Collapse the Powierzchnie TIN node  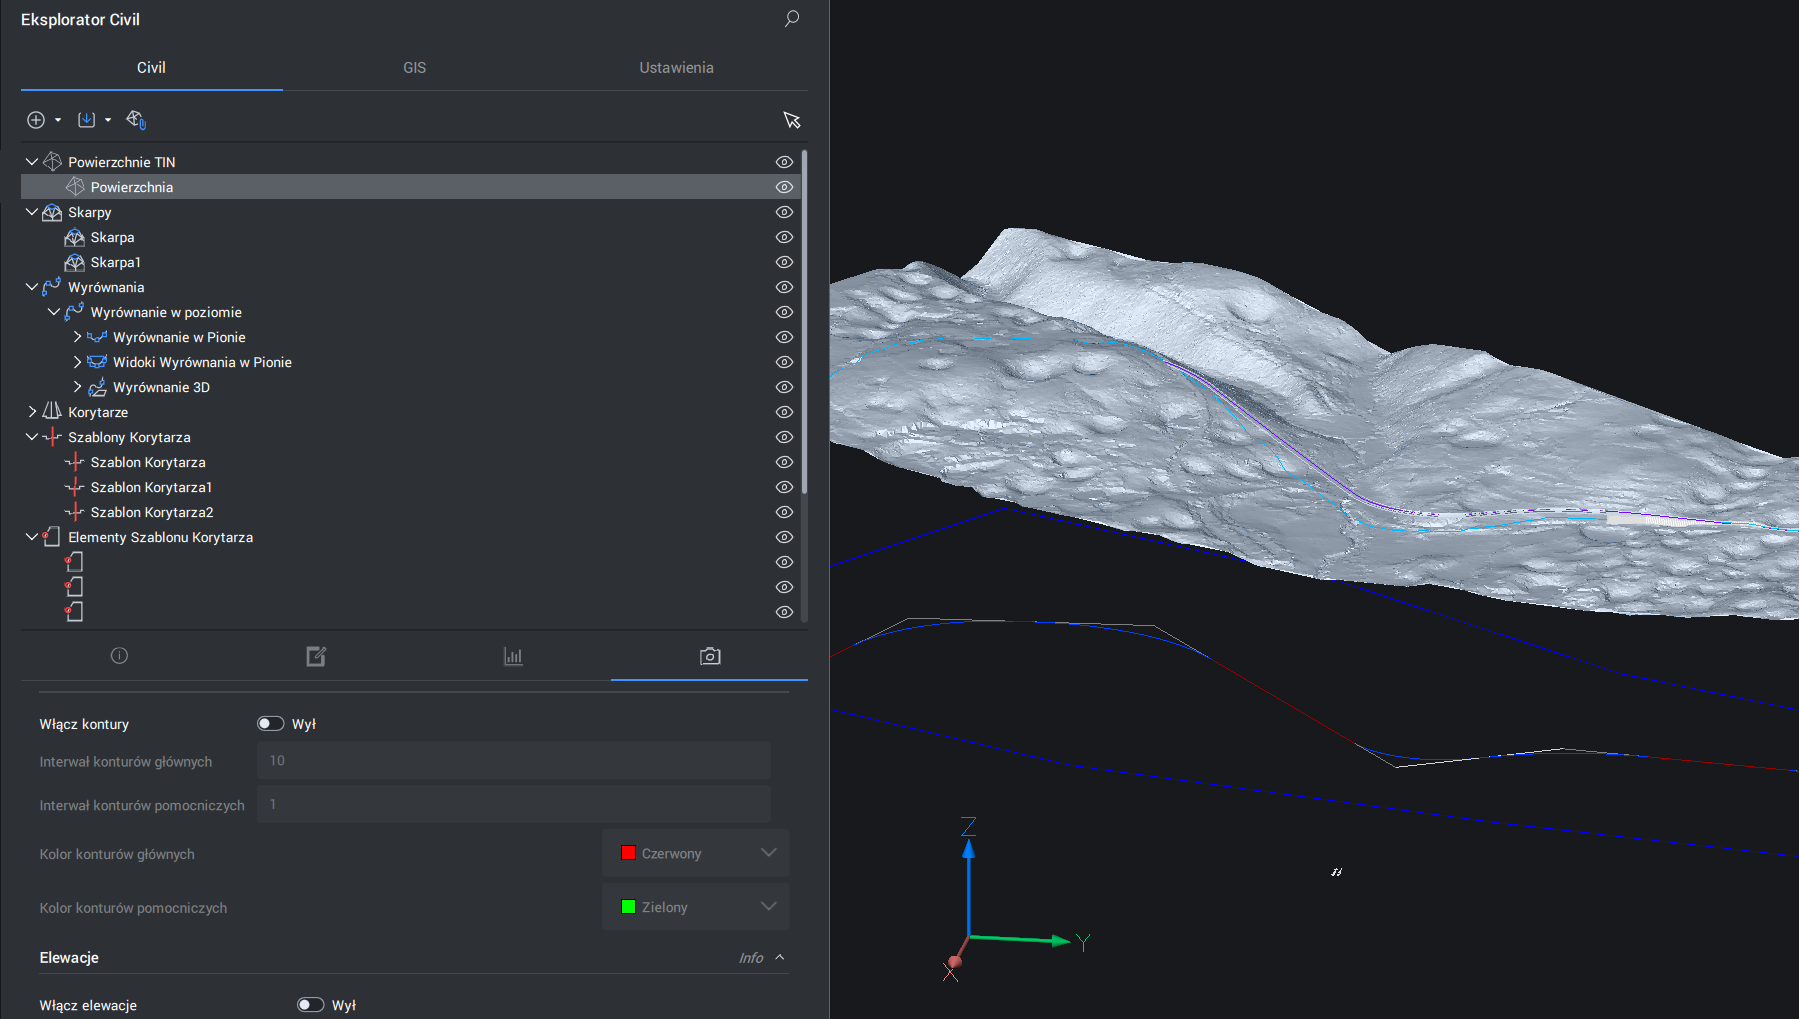[32, 162]
